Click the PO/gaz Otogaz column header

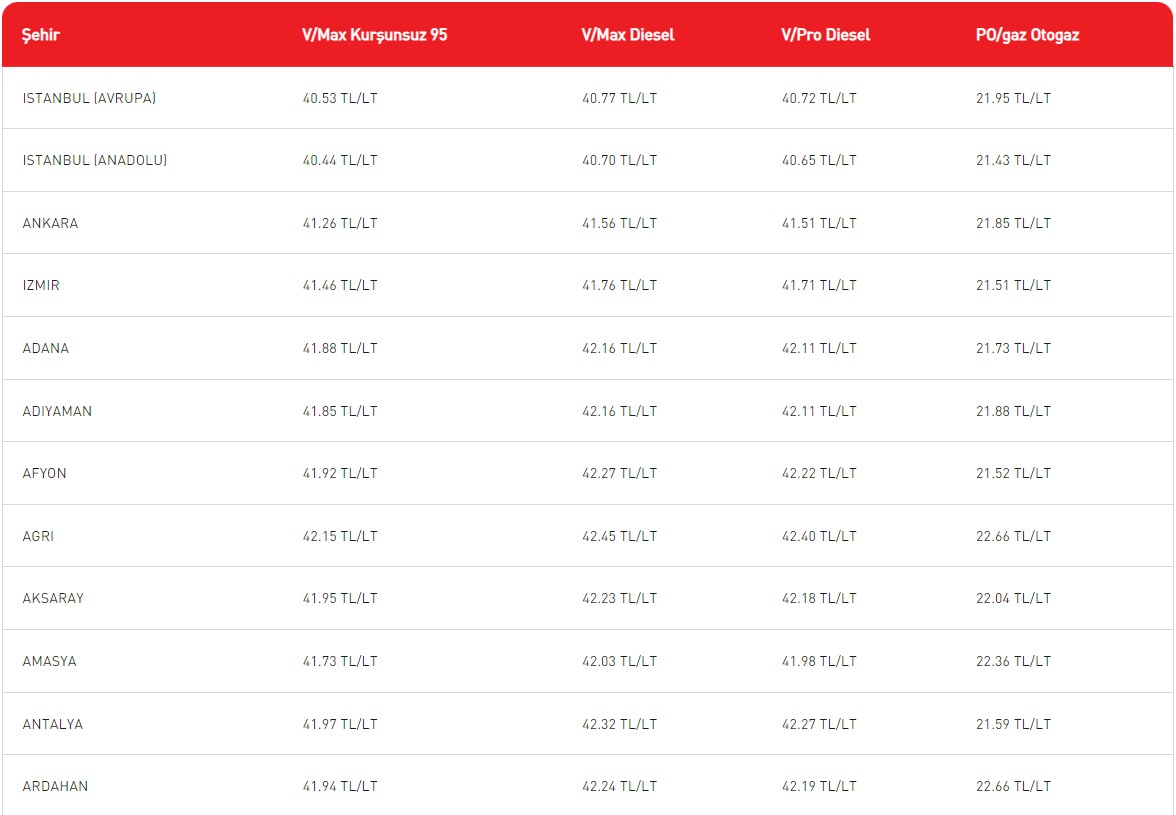[x=1028, y=35]
